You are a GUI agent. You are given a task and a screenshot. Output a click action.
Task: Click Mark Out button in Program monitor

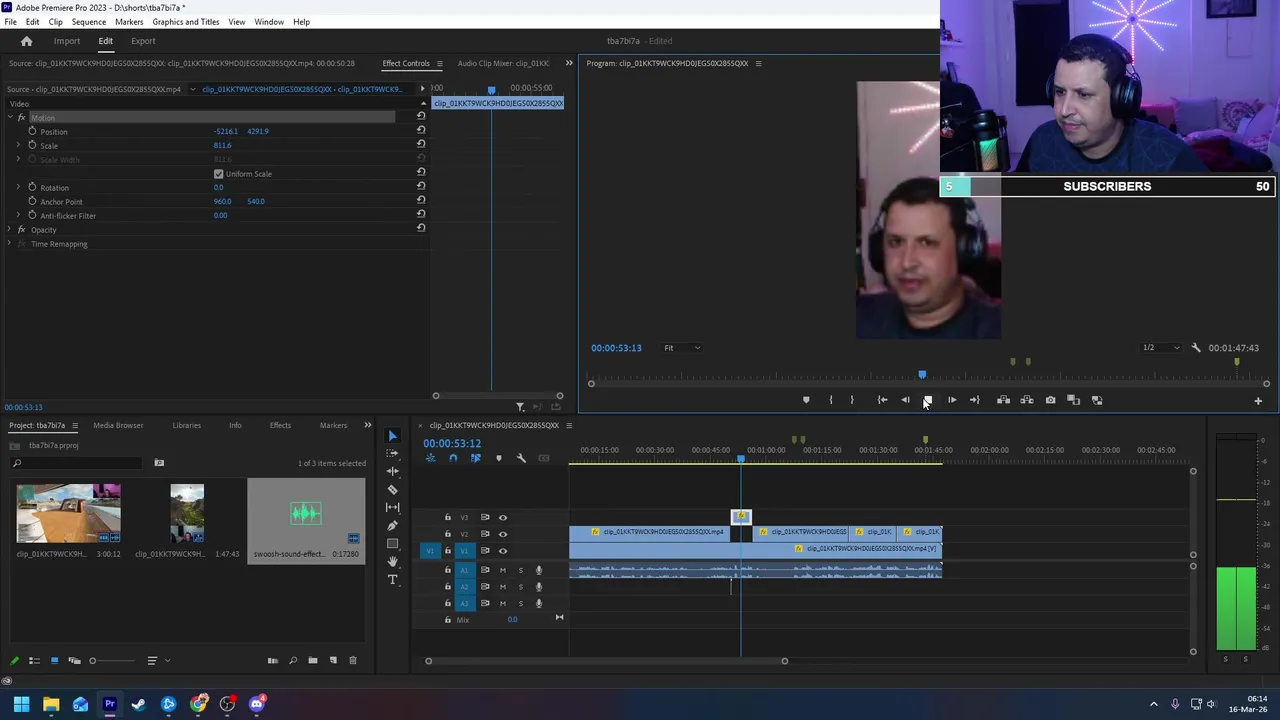pos(852,400)
